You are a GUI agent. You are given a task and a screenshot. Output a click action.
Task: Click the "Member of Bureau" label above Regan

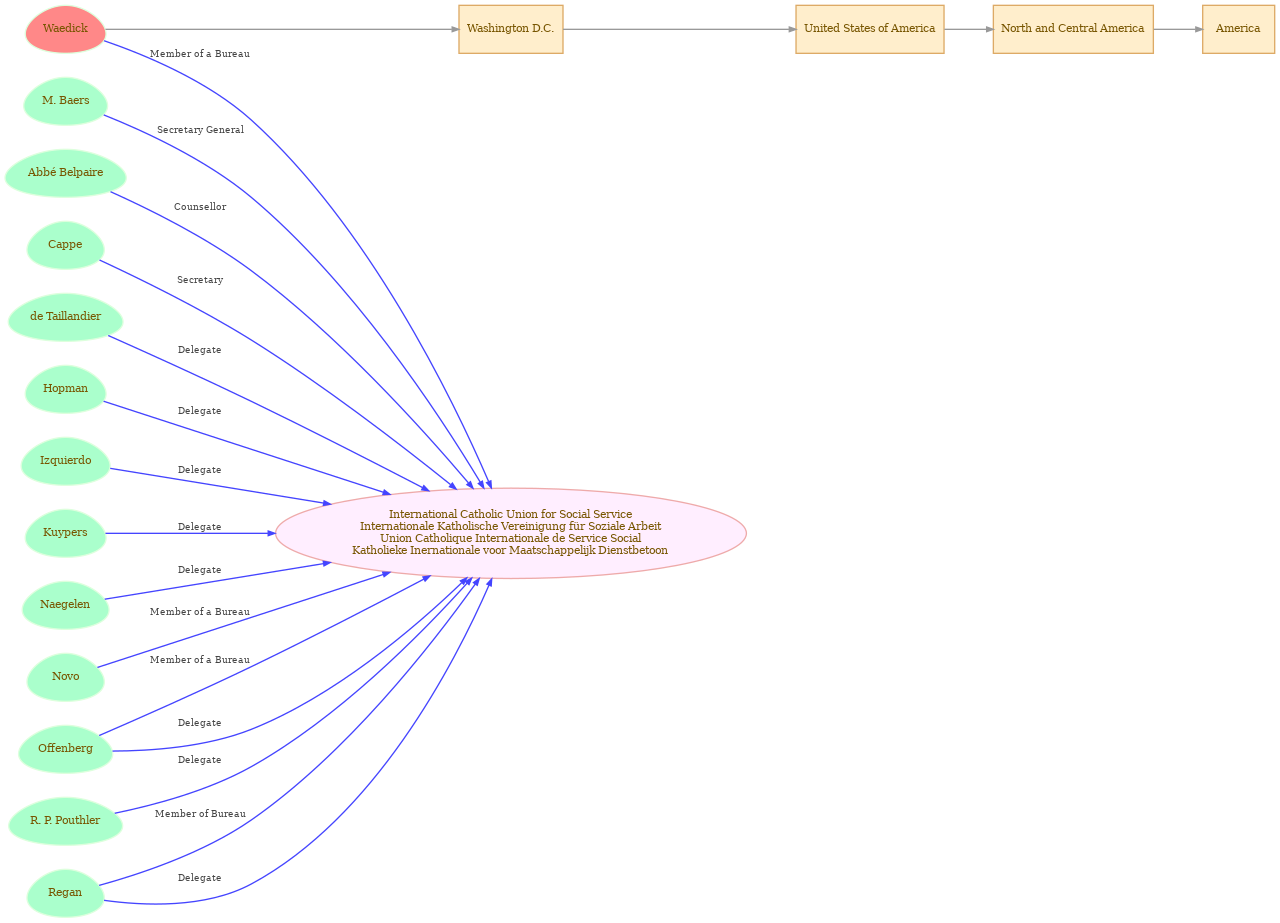point(200,814)
